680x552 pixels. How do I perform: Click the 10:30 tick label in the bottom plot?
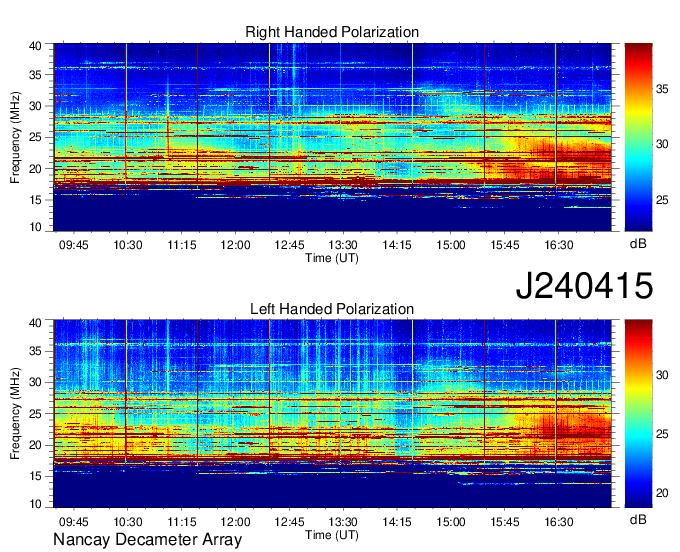click(128, 522)
